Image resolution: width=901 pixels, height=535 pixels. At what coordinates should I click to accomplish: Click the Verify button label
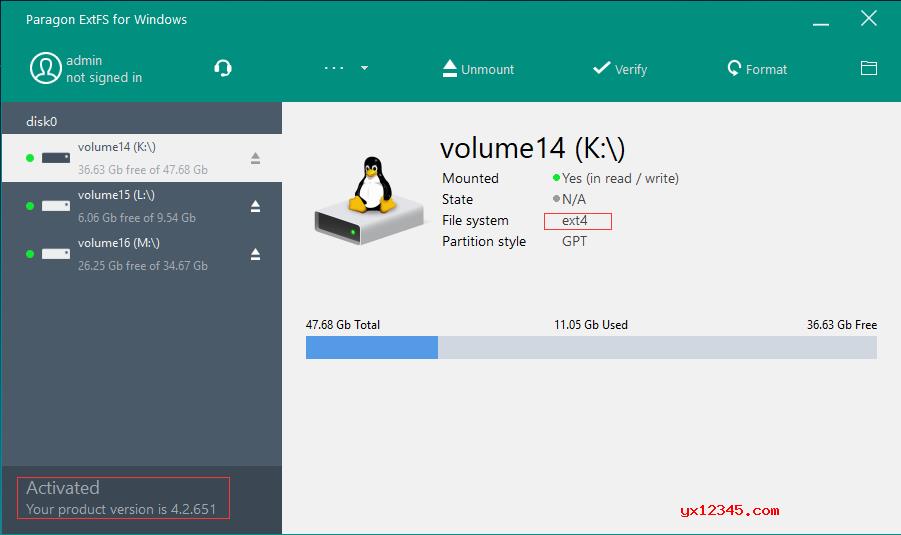pyautogui.click(x=631, y=70)
